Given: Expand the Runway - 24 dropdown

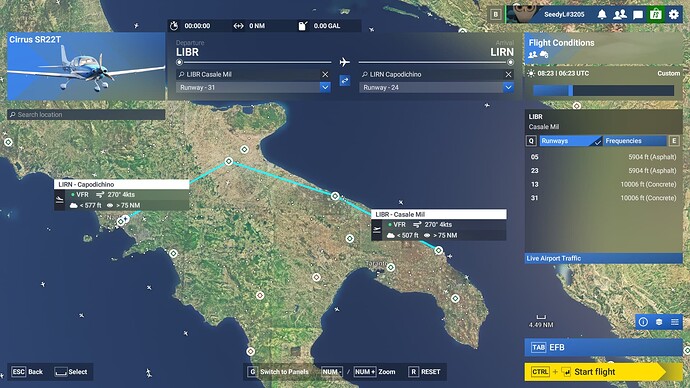Looking at the screenshot, I should click(x=508, y=87).
